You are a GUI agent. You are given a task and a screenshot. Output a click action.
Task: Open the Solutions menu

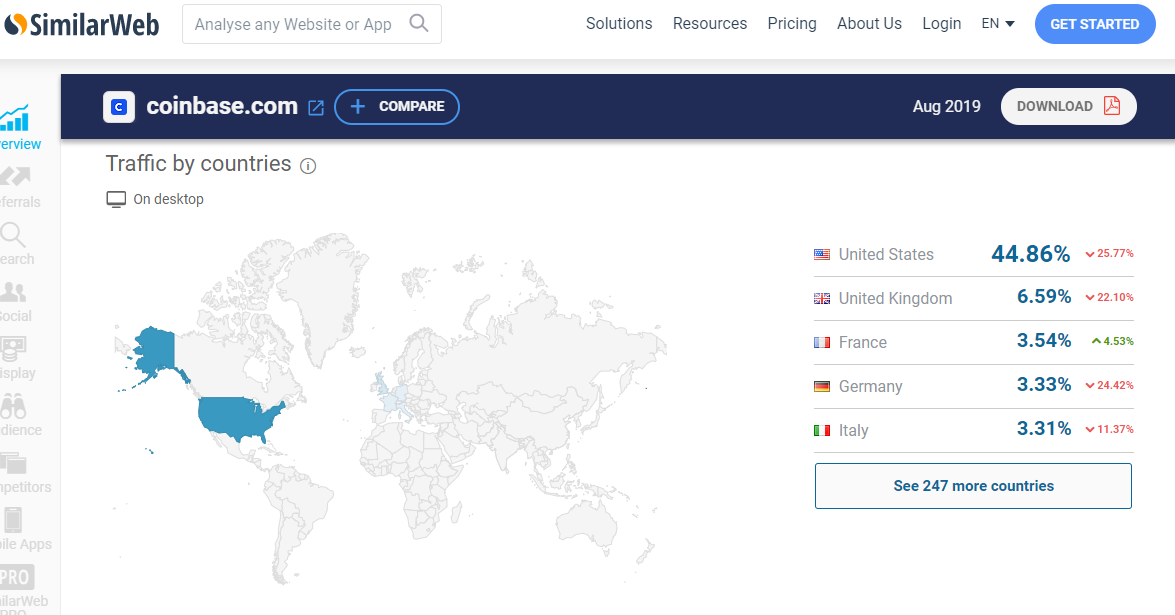coord(619,23)
